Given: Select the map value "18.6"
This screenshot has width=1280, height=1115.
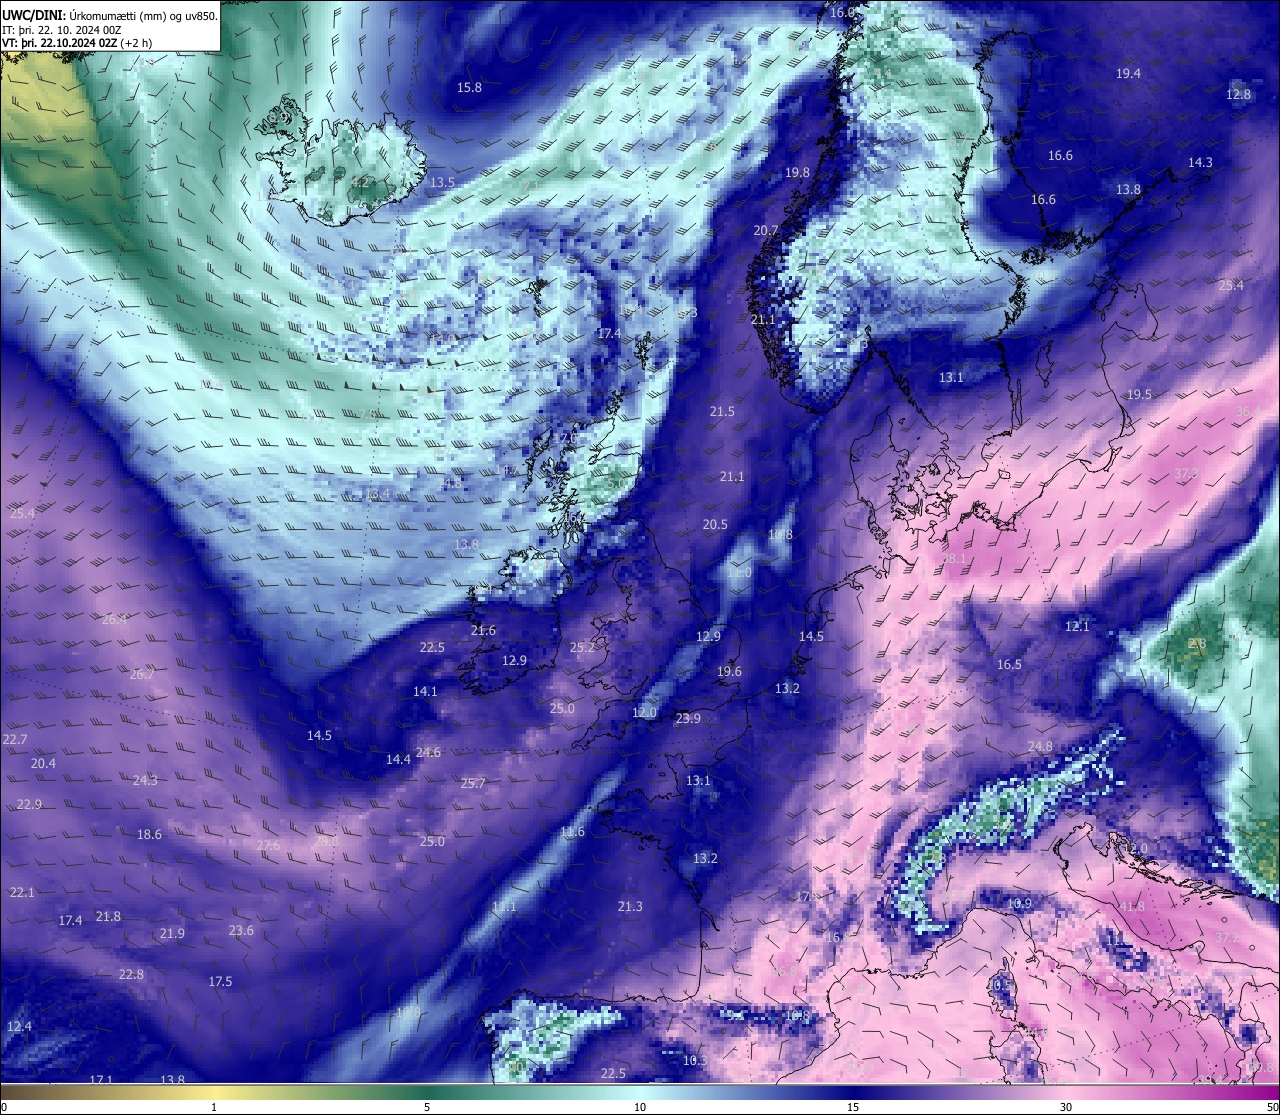Looking at the screenshot, I should click(149, 834).
